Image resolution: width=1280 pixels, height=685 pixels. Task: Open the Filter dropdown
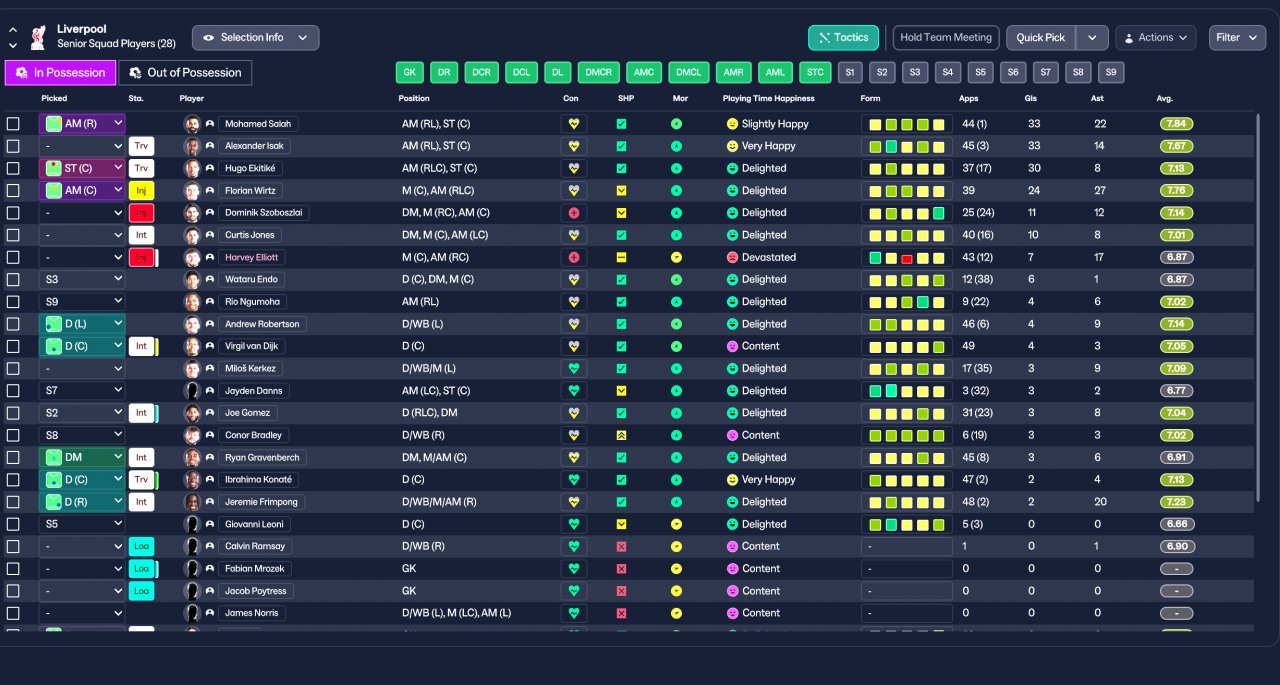(x=1237, y=38)
